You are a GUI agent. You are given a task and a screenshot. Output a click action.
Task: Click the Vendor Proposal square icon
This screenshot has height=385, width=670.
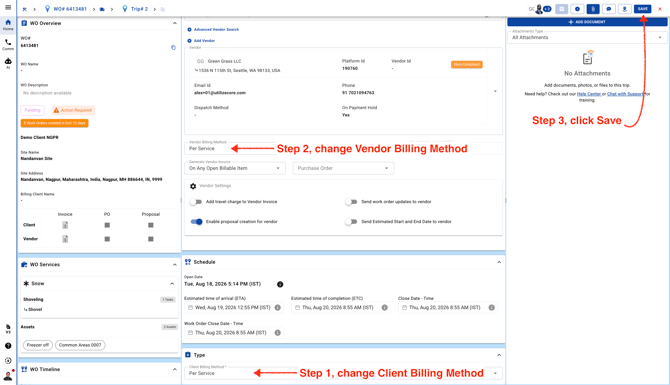pyautogui.click(x=151, y=239)
